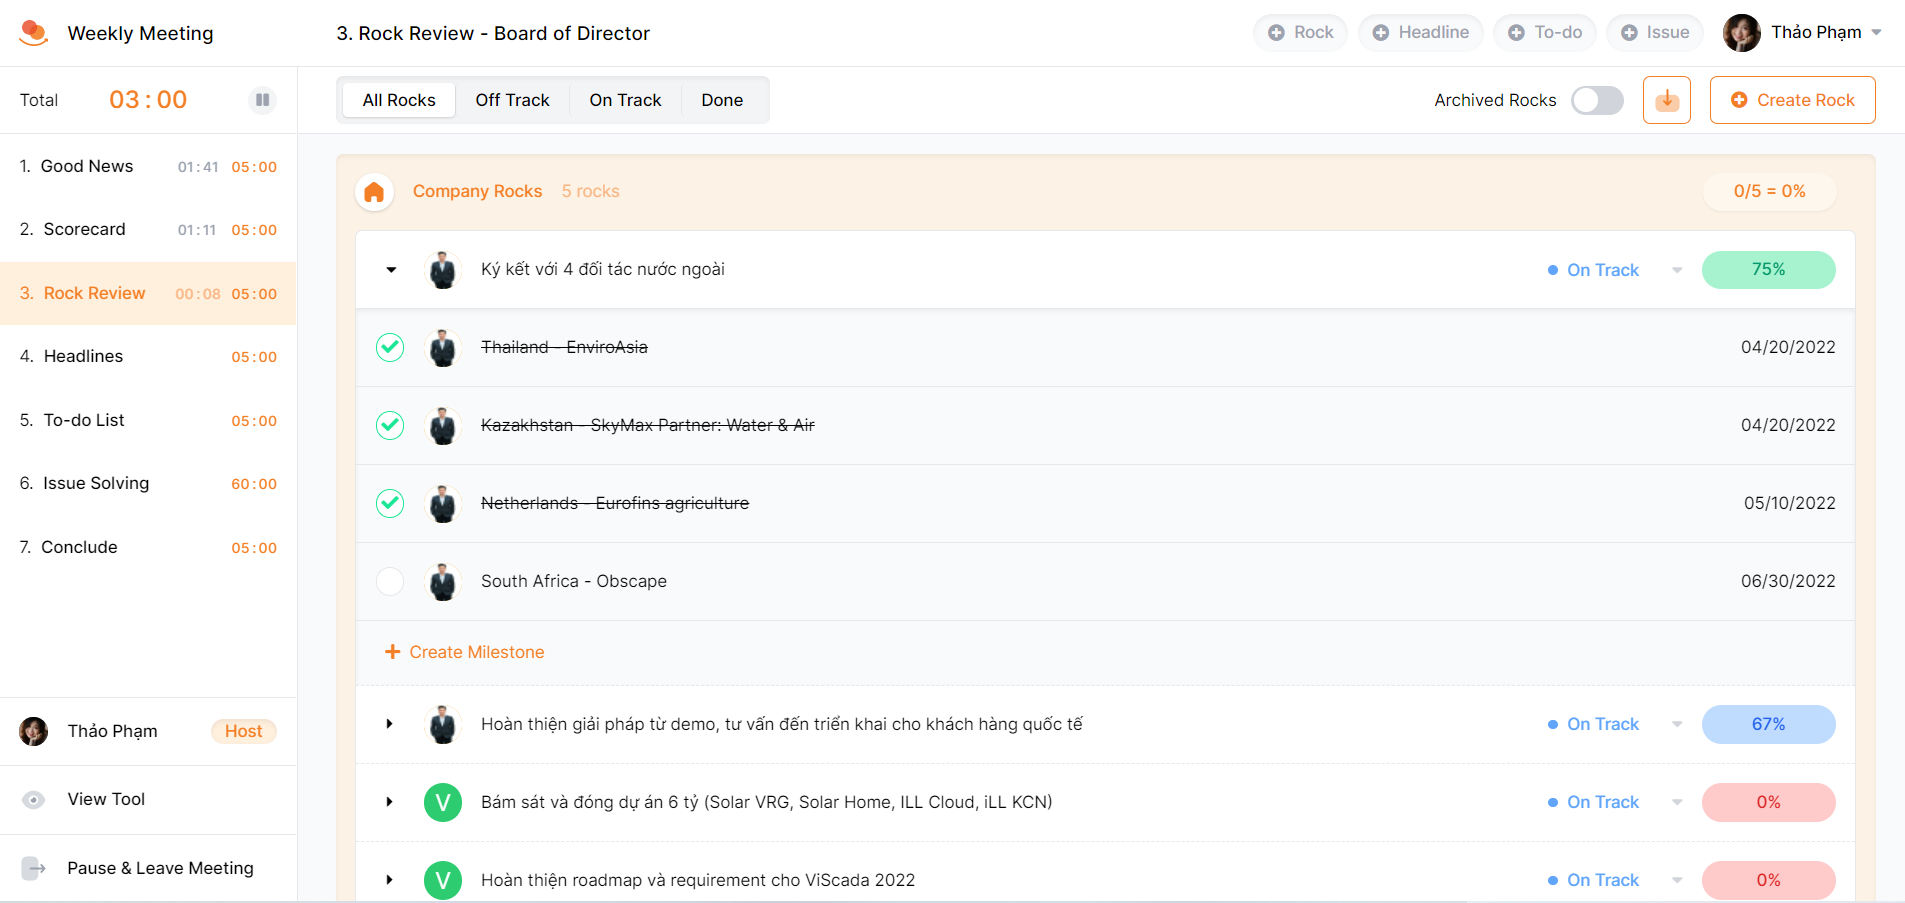
Task: Click the 67% progress pill
Action: (1768, 724)
